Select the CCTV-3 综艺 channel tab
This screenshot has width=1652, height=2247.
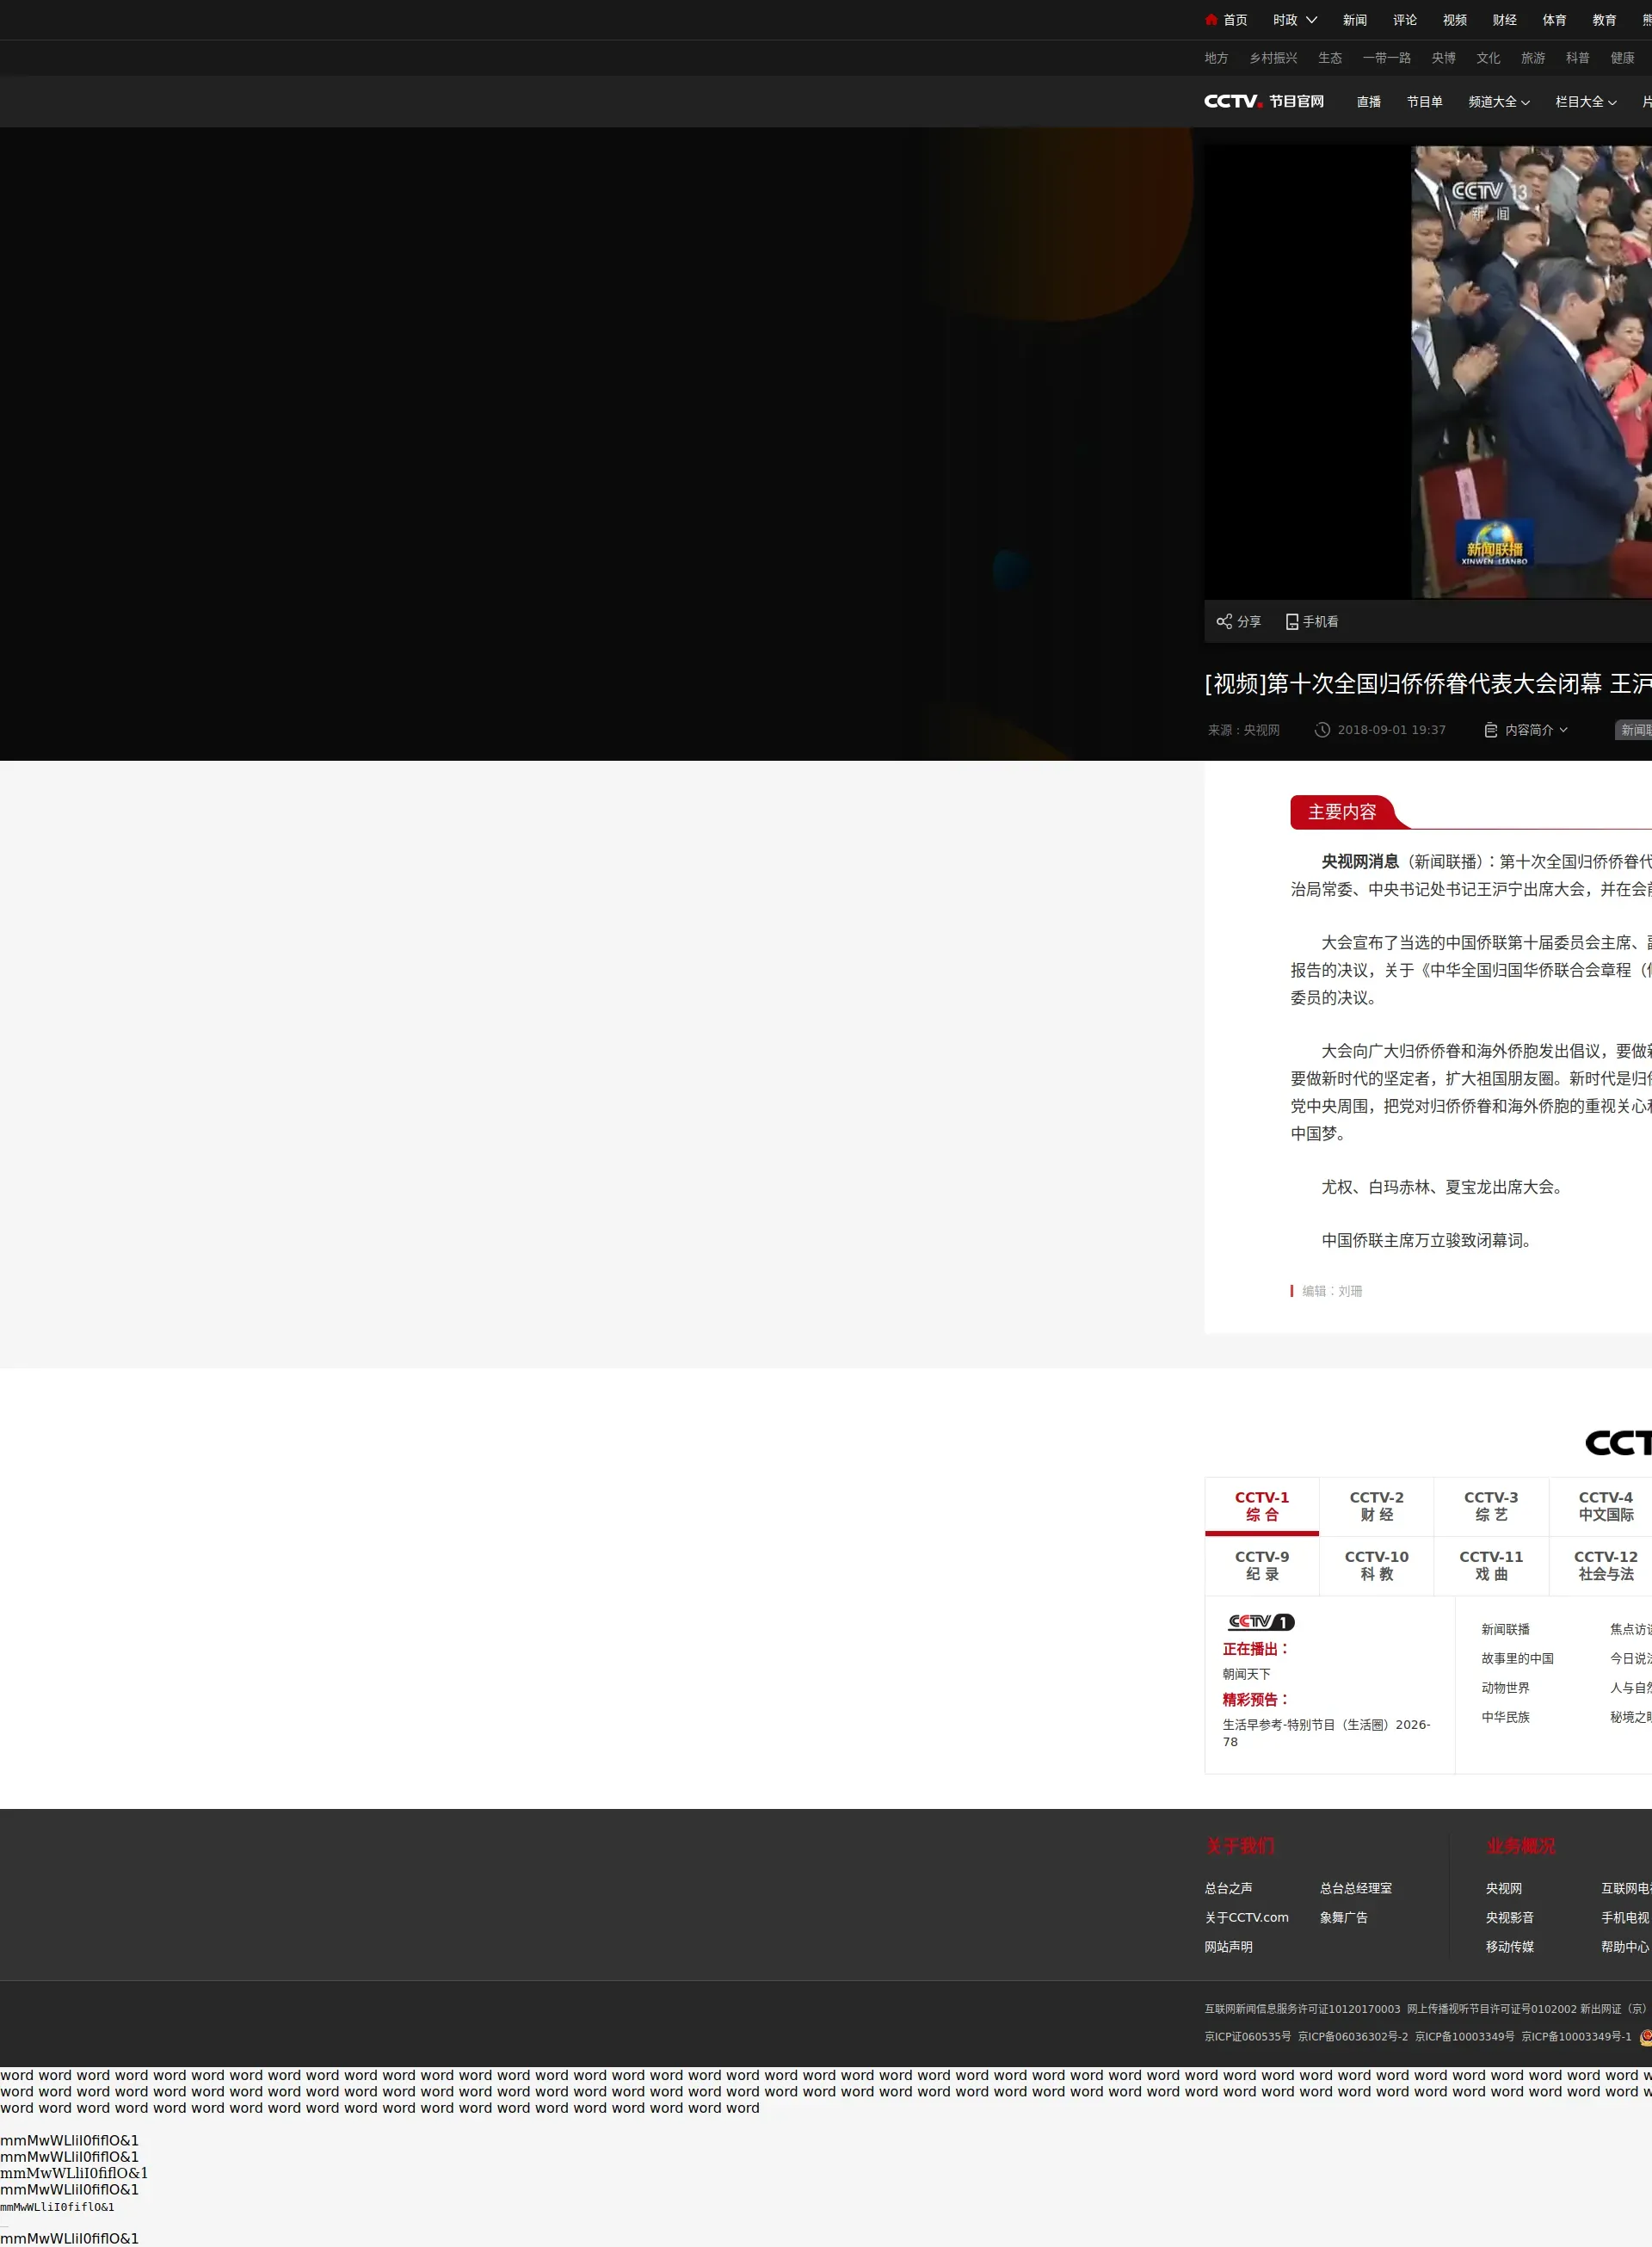coord(1490,1505)
